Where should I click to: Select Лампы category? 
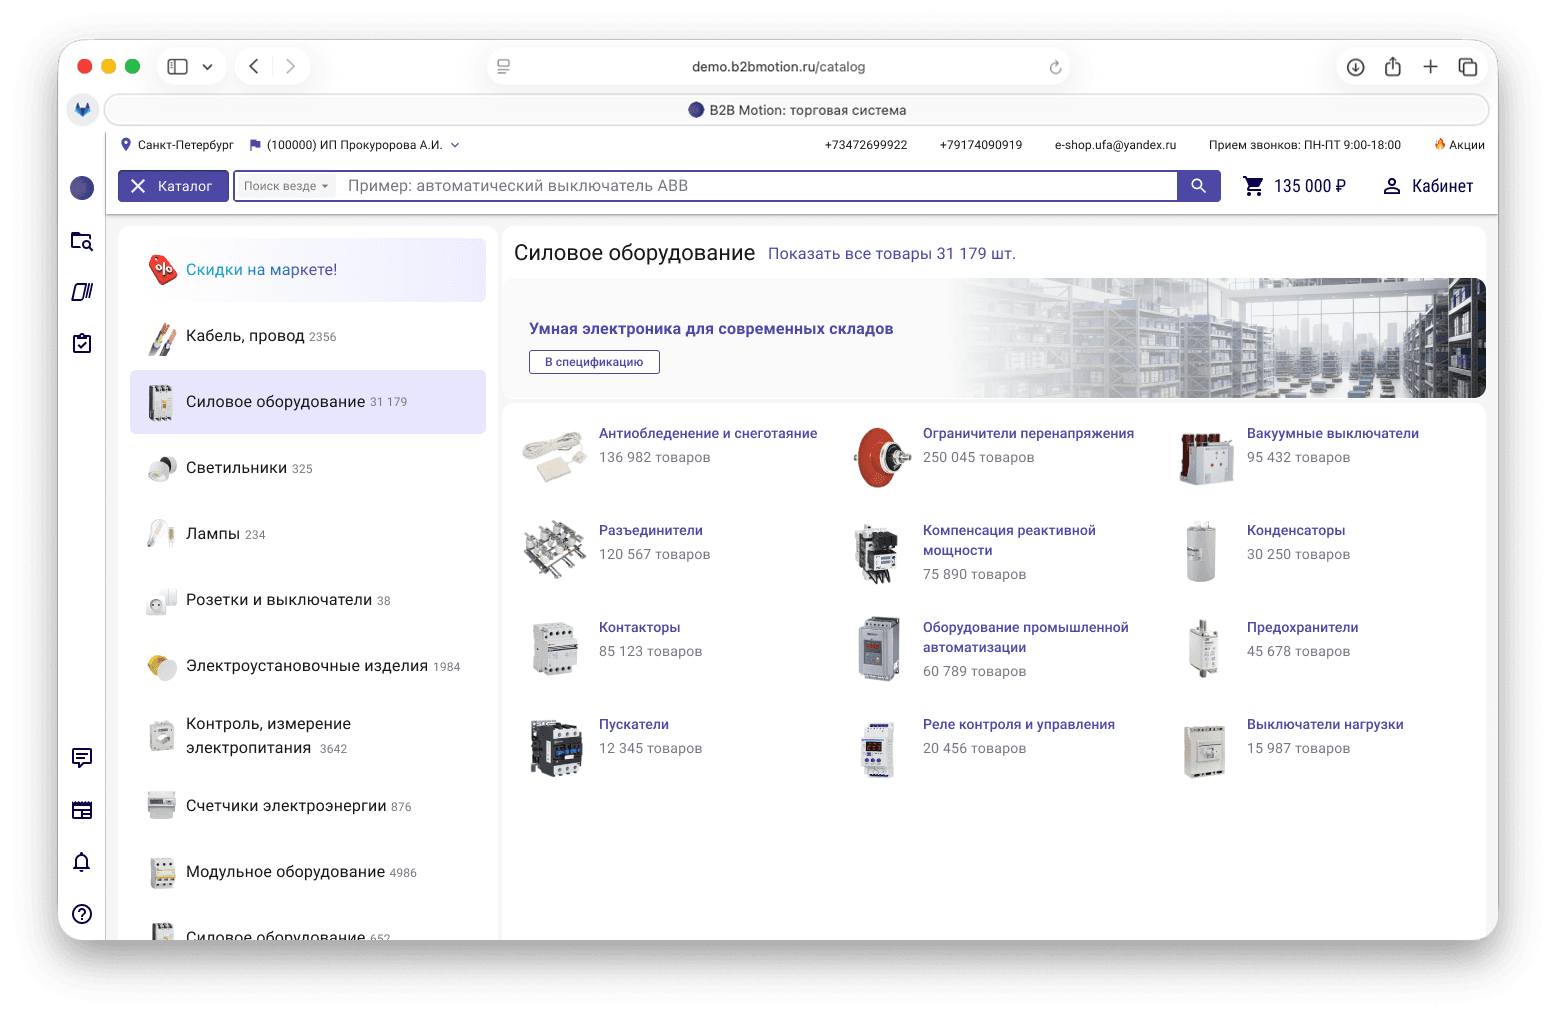308,534
